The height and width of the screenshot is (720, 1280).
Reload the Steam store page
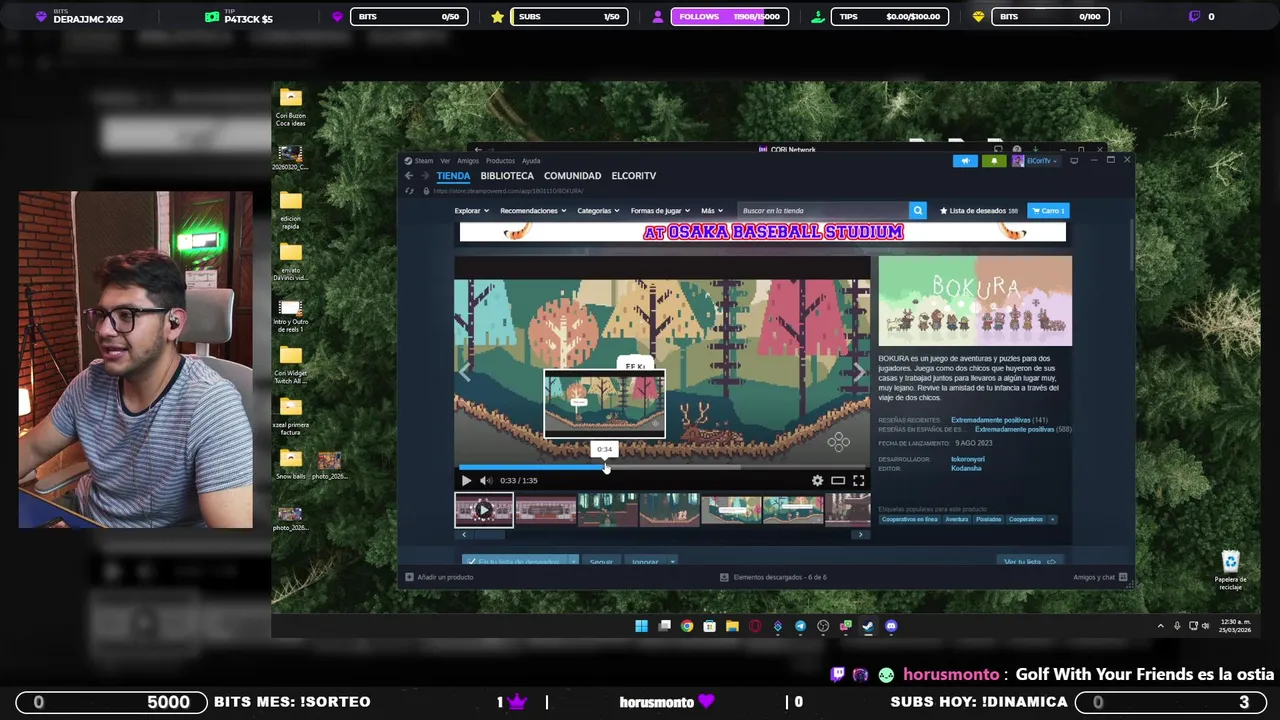click(409, 191)
